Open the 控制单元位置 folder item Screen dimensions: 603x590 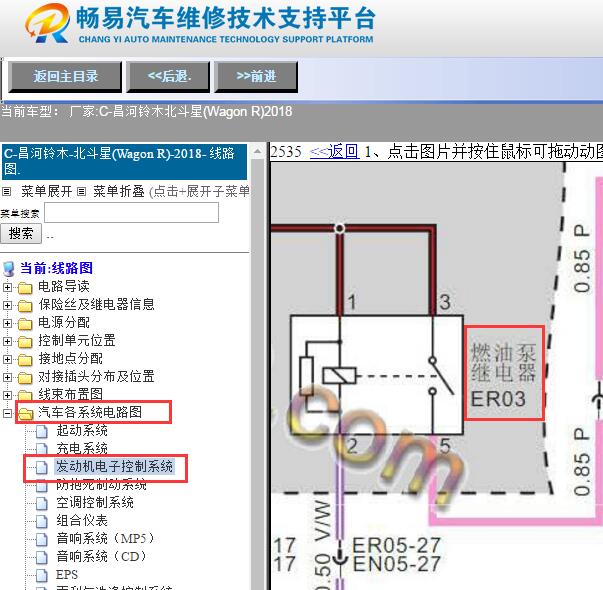(77, 341)
